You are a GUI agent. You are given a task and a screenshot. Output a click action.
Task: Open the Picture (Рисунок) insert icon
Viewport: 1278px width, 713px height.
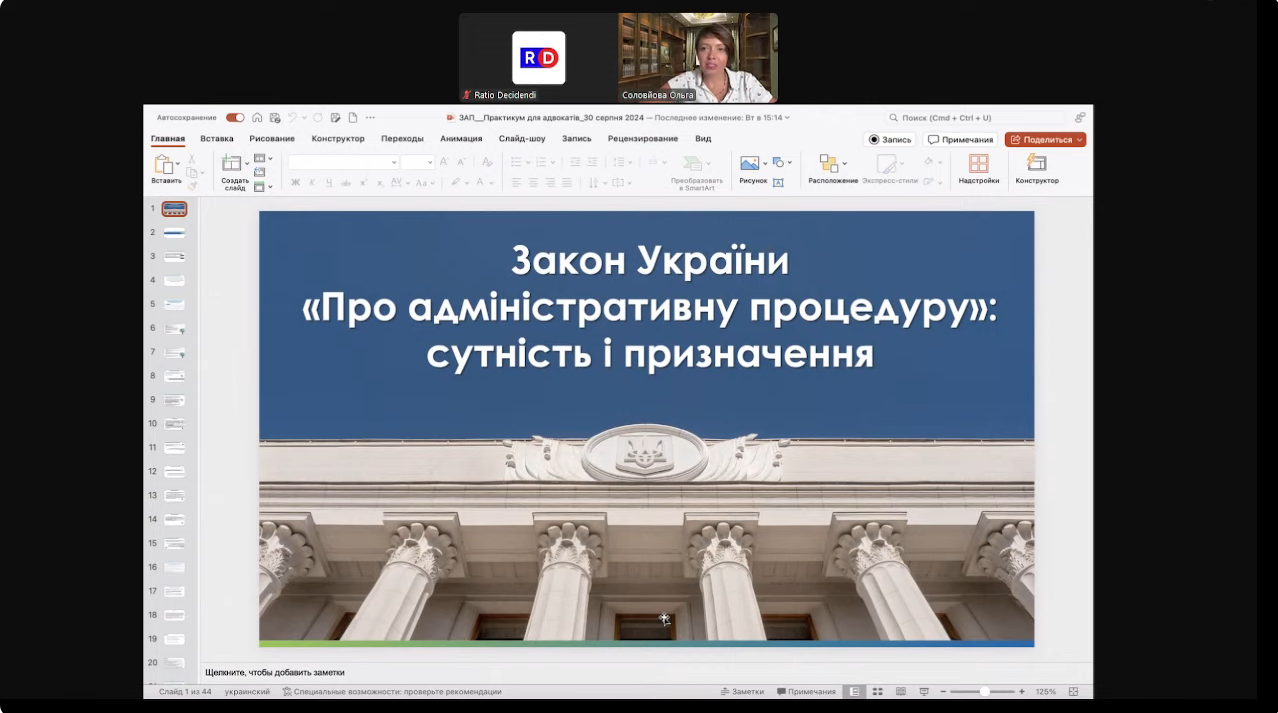749,164
